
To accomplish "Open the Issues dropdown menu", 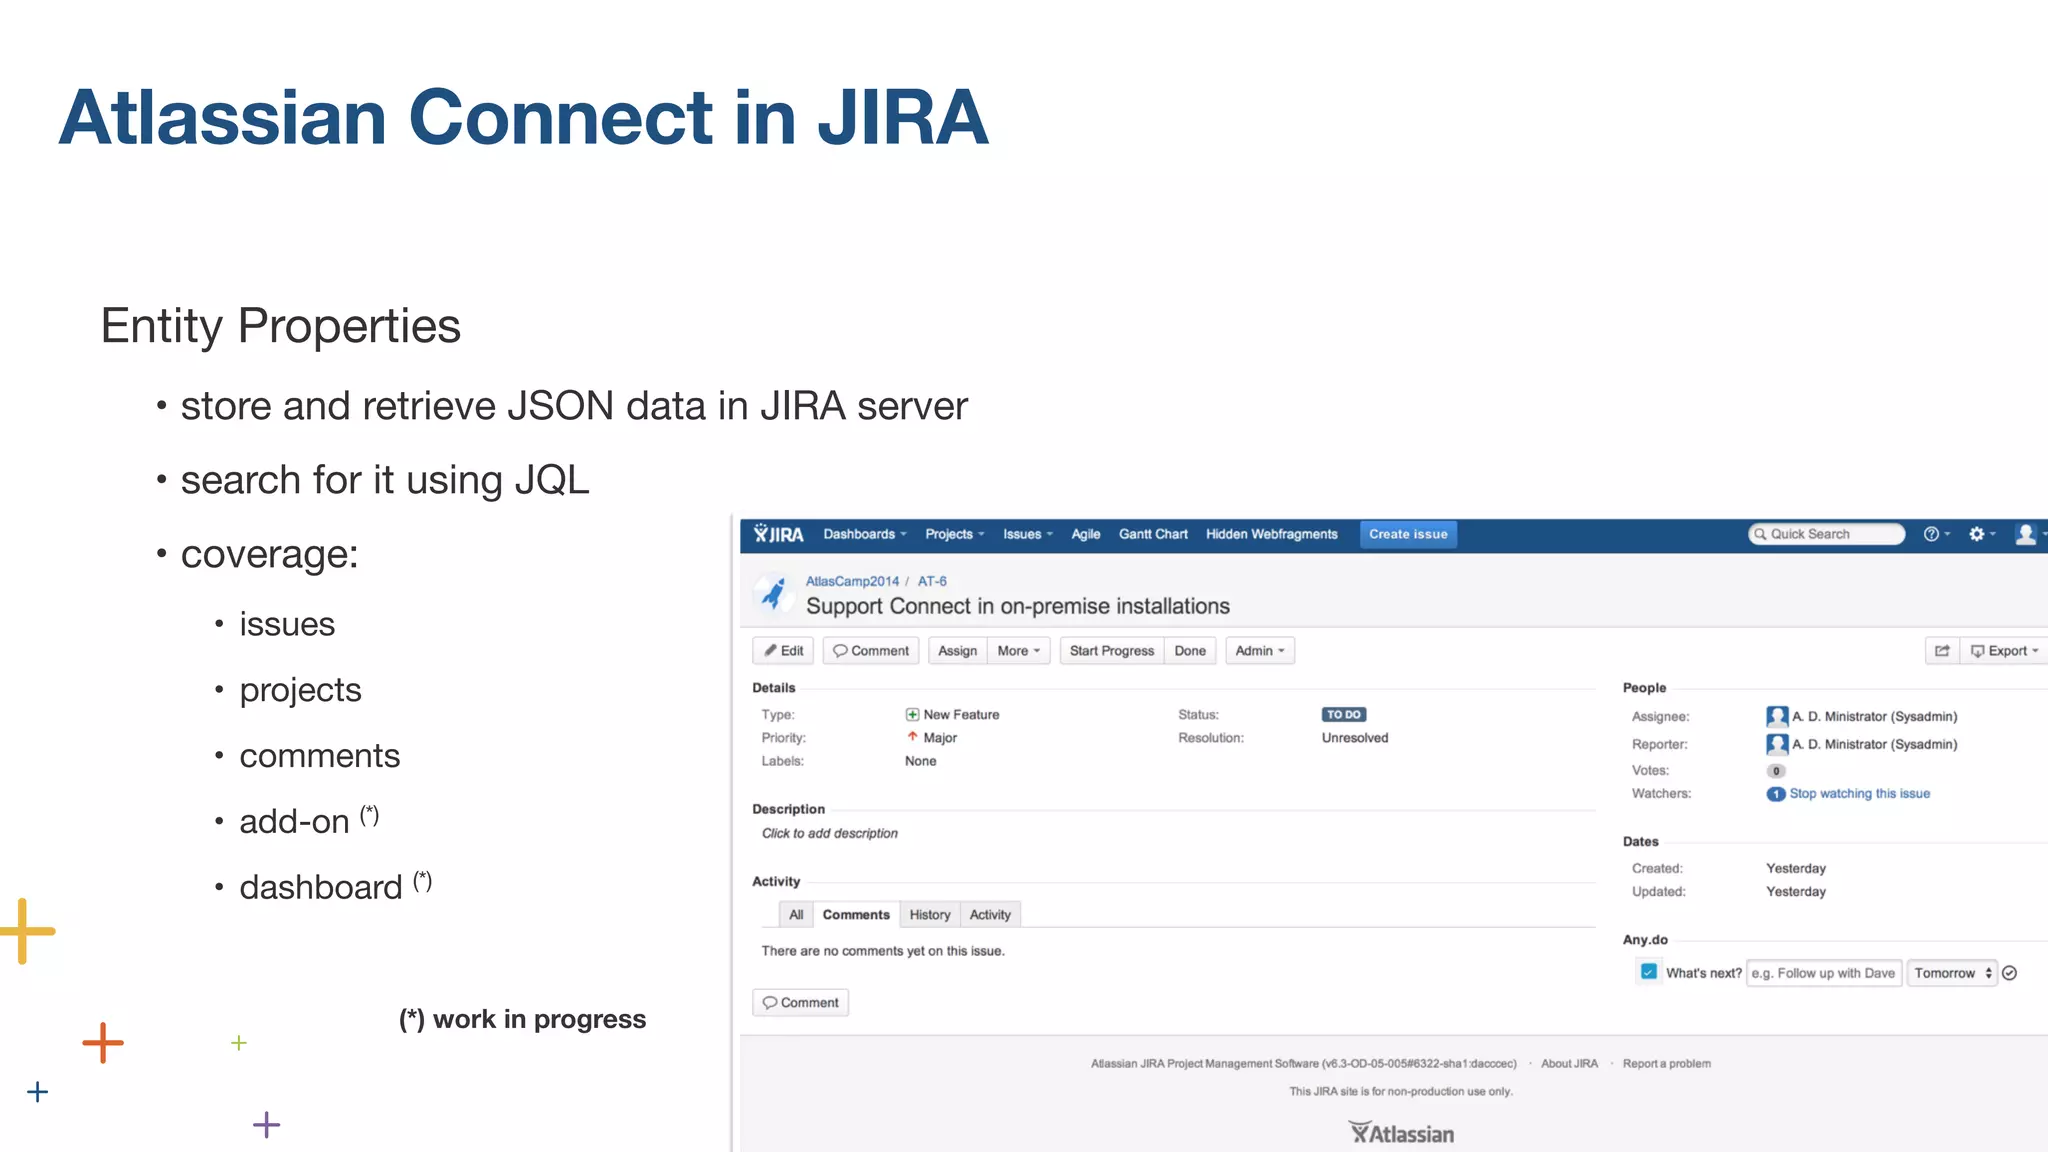I will 1028,534.
